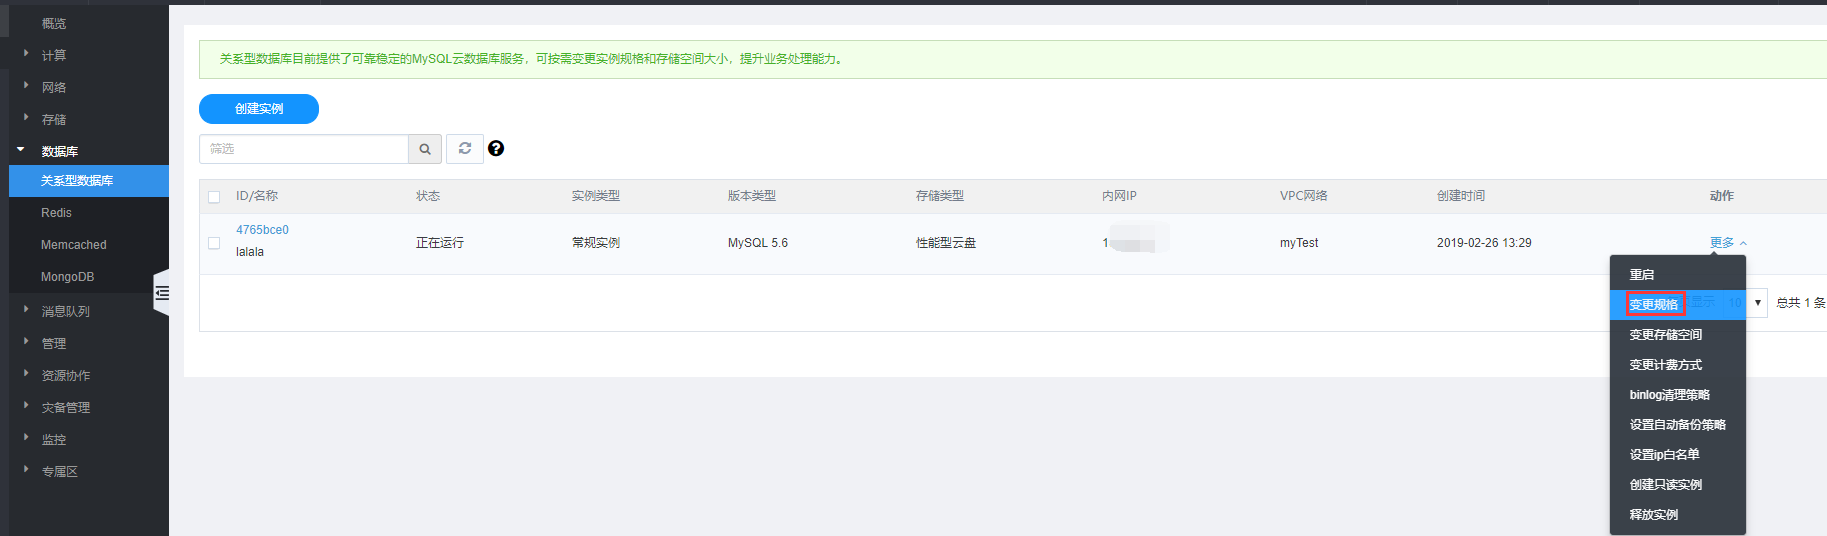Select 变更规格 from the context menu

1654,304
